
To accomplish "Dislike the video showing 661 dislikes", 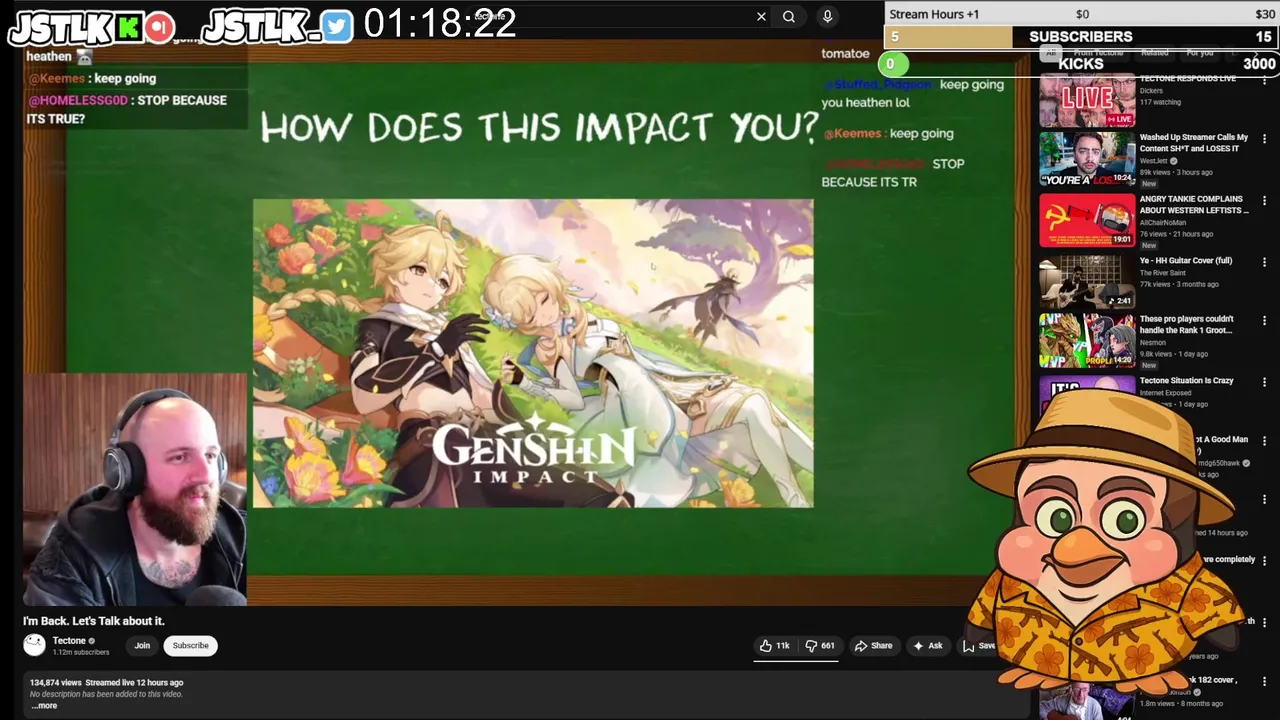I will click(x=820, y=646).
